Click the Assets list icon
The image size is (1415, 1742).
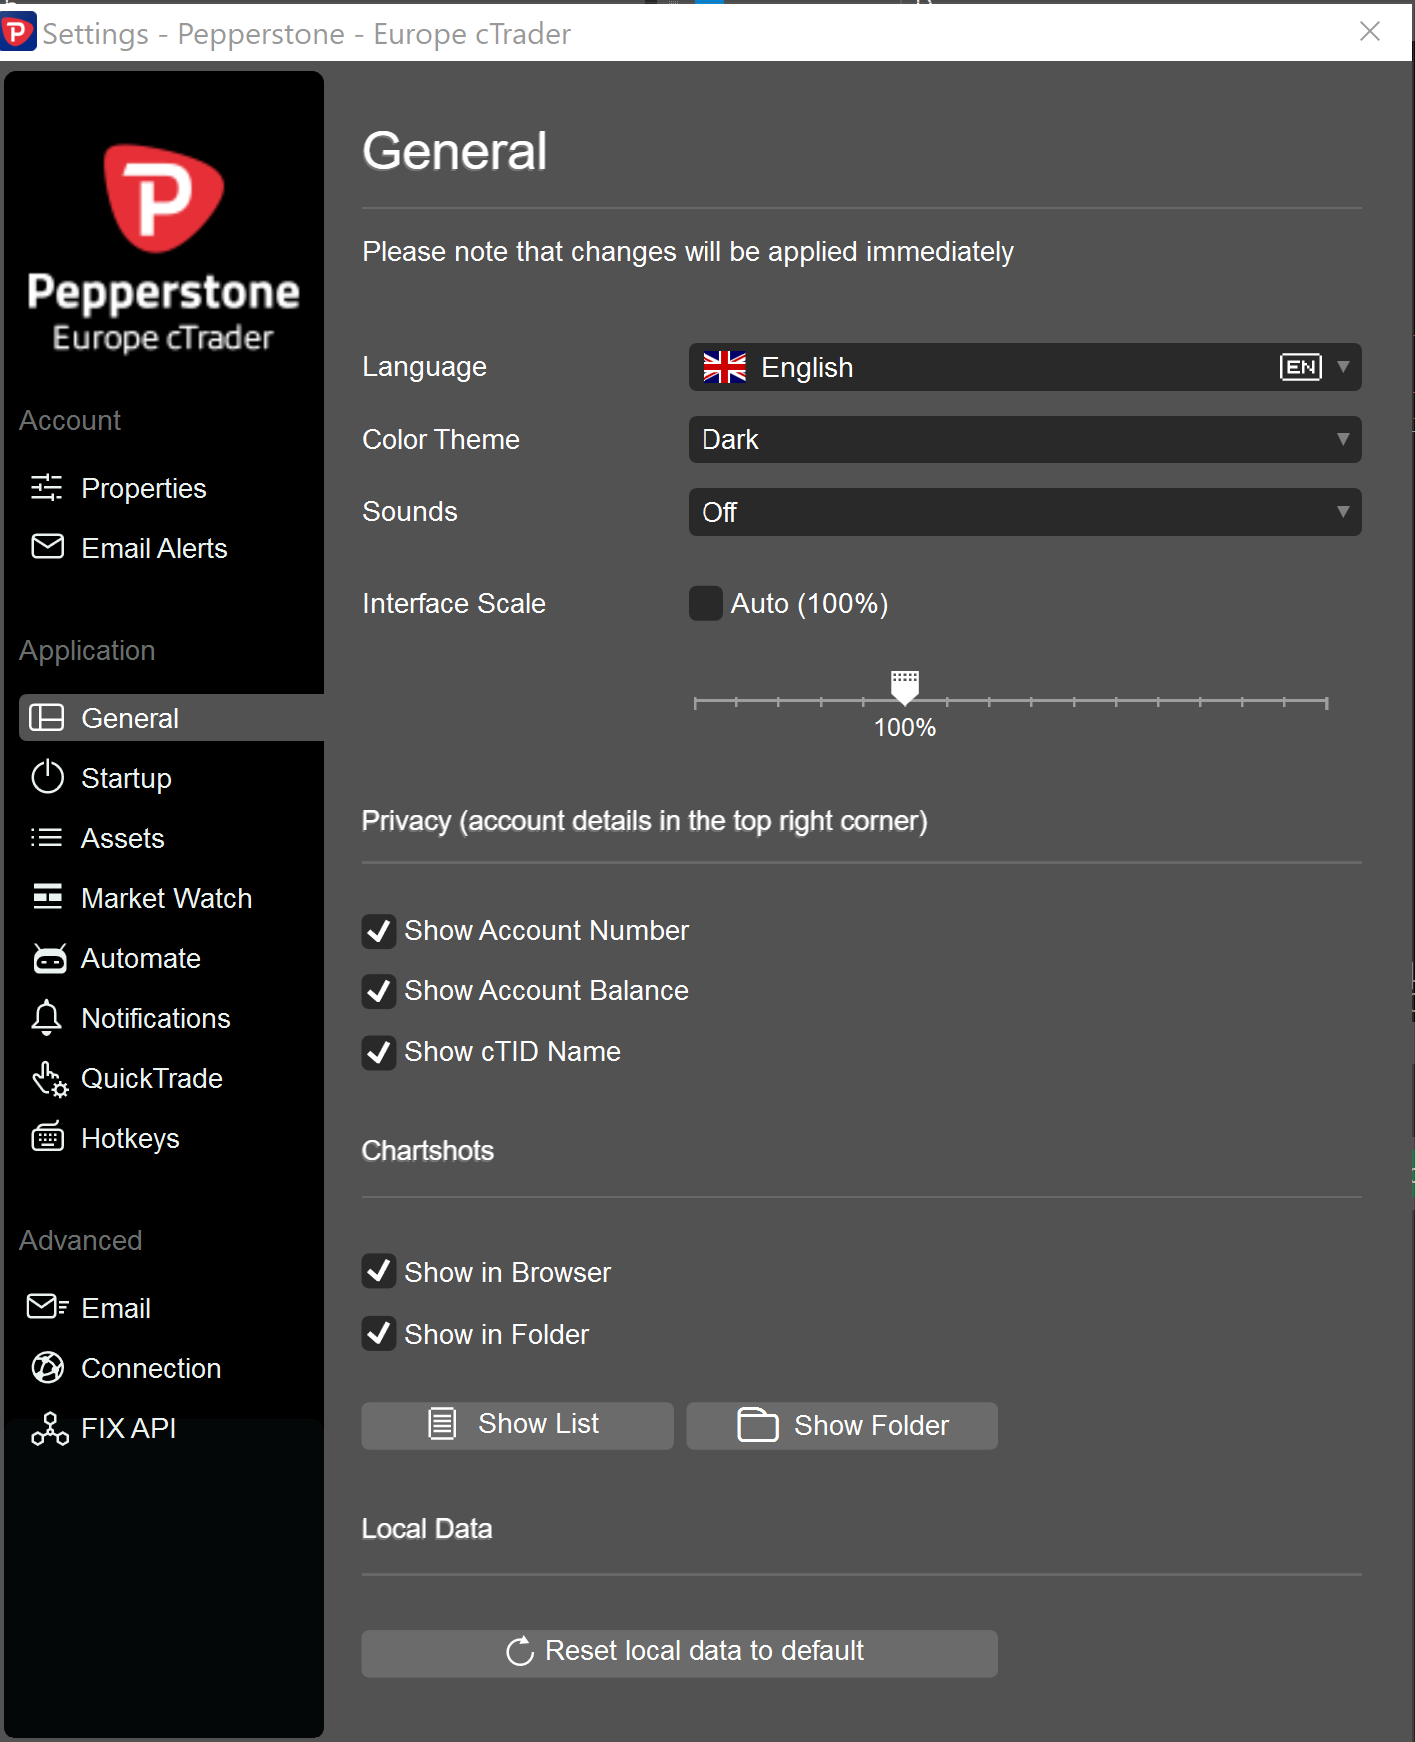[x=47, y=837]
